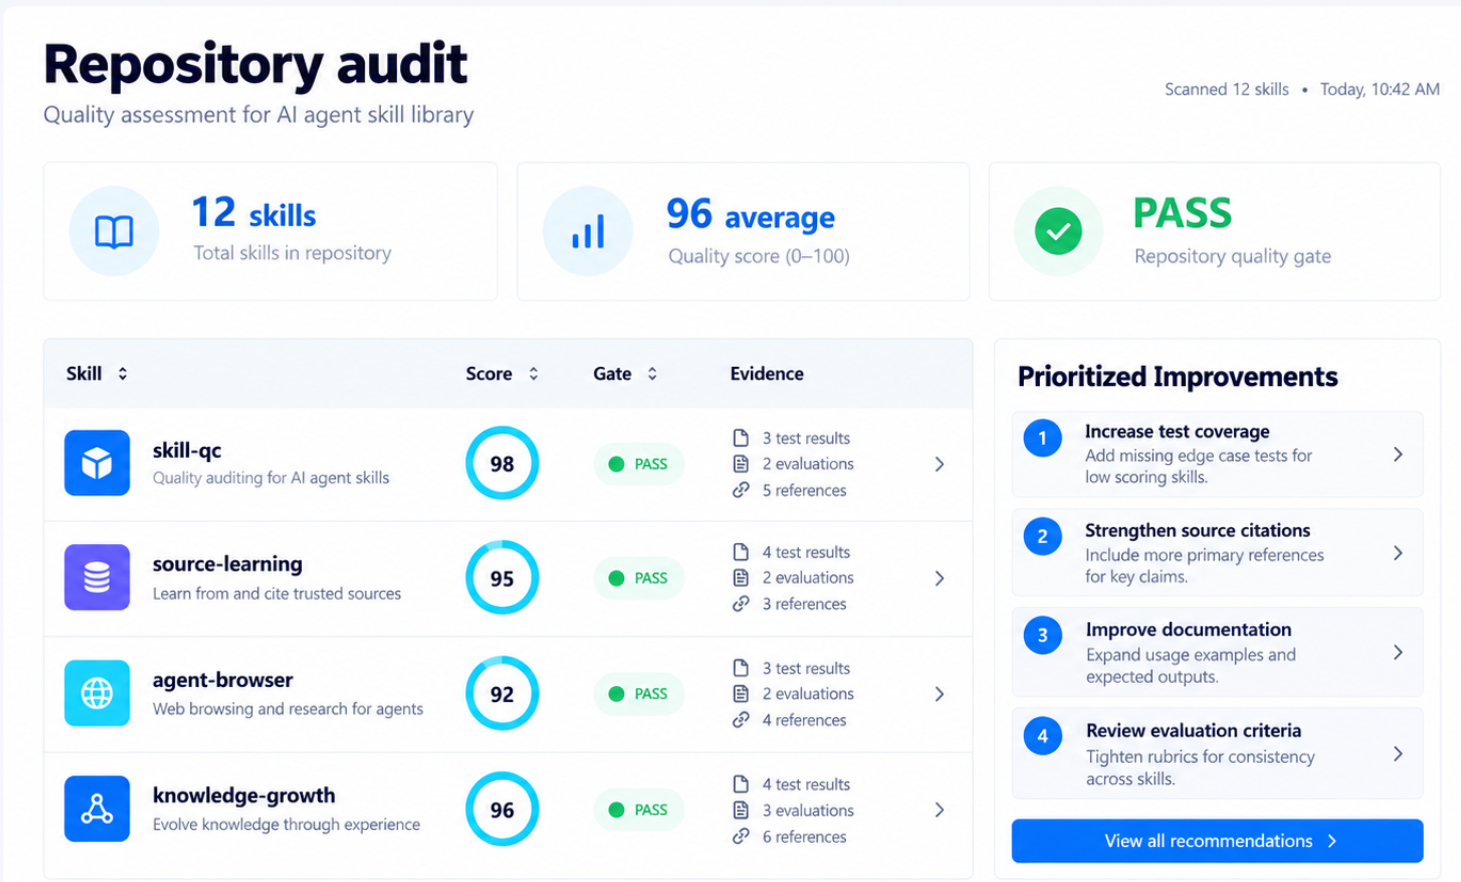
Task: Expand the agent-browser row chevron
Action: click(939, 694)
